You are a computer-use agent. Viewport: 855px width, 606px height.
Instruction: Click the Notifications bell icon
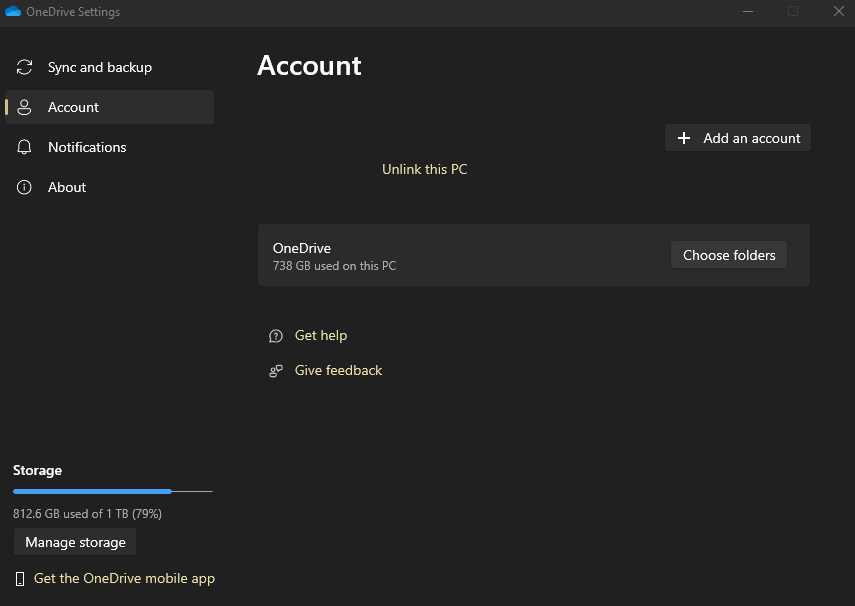[x=24, y=147]
